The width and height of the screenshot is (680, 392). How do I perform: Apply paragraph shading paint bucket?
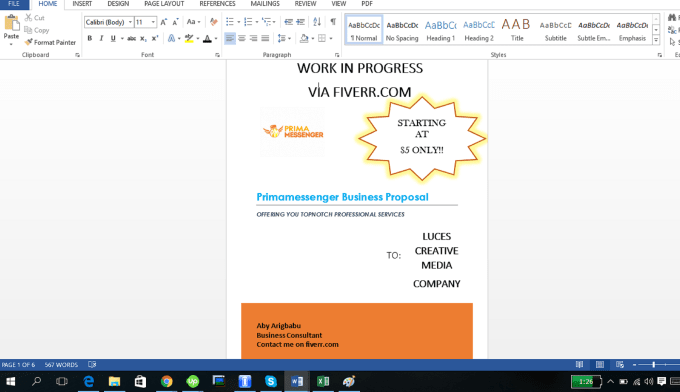[x=304, y=39]
